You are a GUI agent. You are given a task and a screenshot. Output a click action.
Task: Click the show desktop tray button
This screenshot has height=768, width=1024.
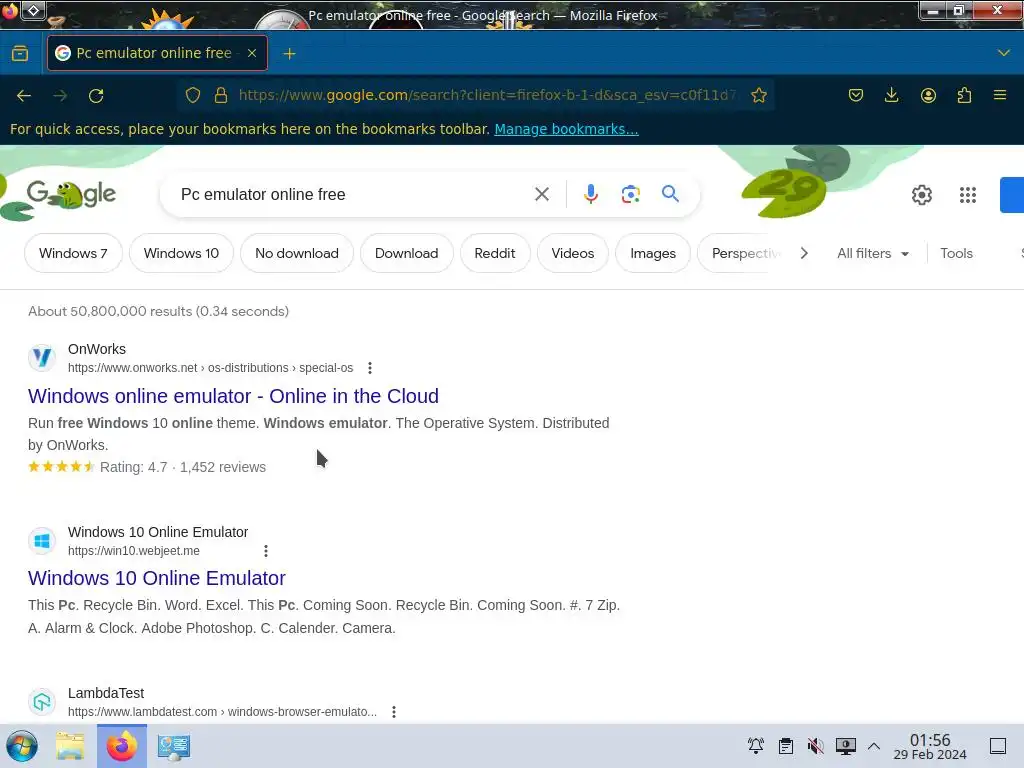[998, 746]
